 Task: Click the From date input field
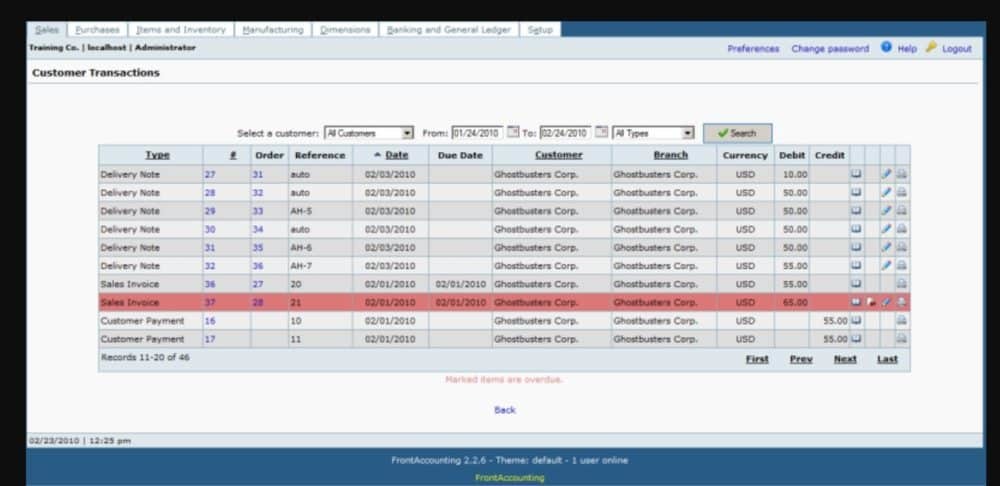point(476,133)
